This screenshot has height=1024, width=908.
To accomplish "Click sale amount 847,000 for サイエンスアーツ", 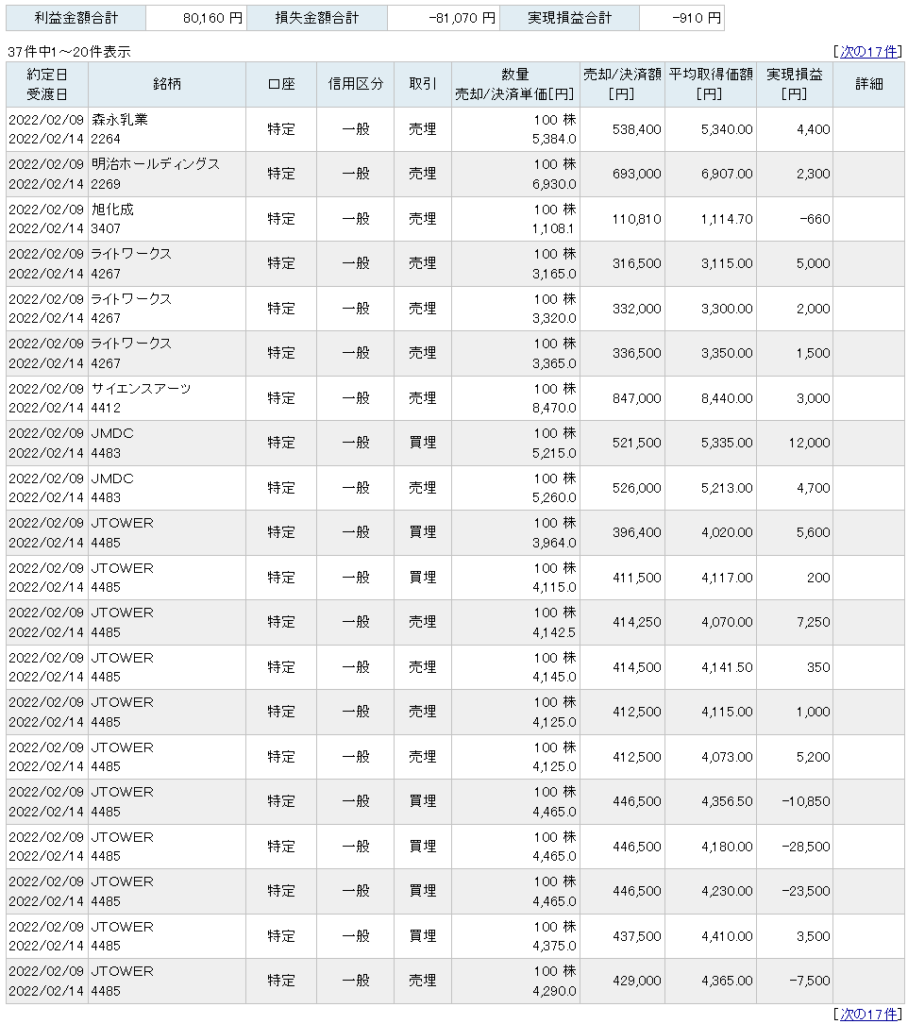I will (636, 398).
